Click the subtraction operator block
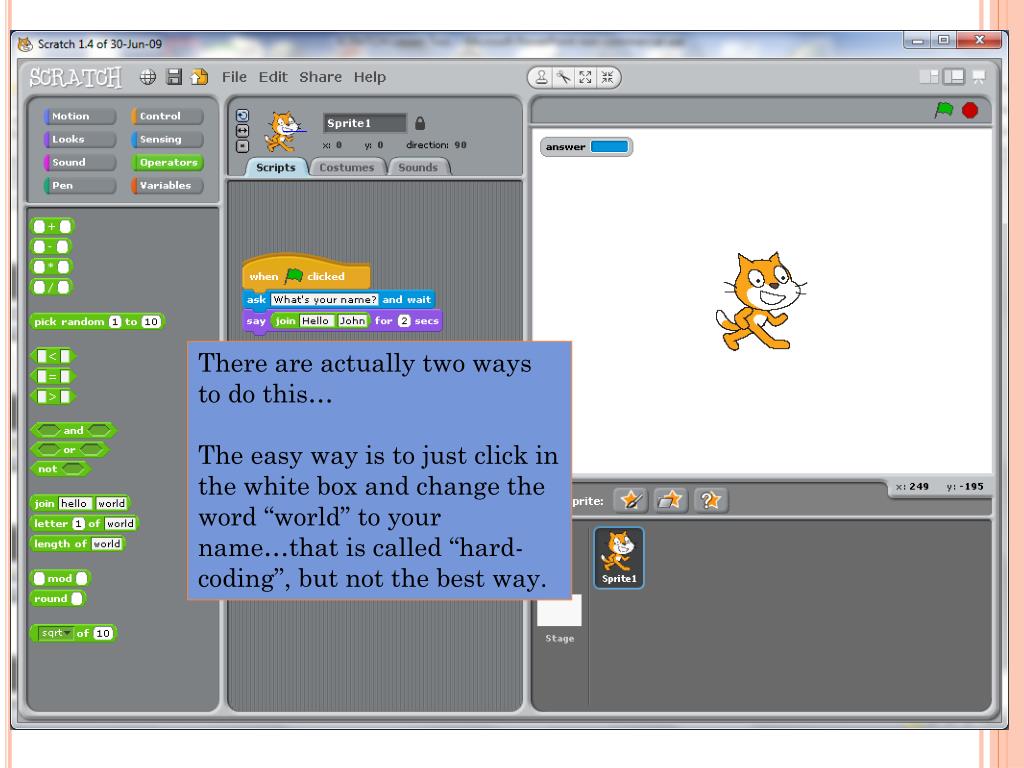Image resolution: width=1024 pixels, height=768 pixels. coord(50,246)
